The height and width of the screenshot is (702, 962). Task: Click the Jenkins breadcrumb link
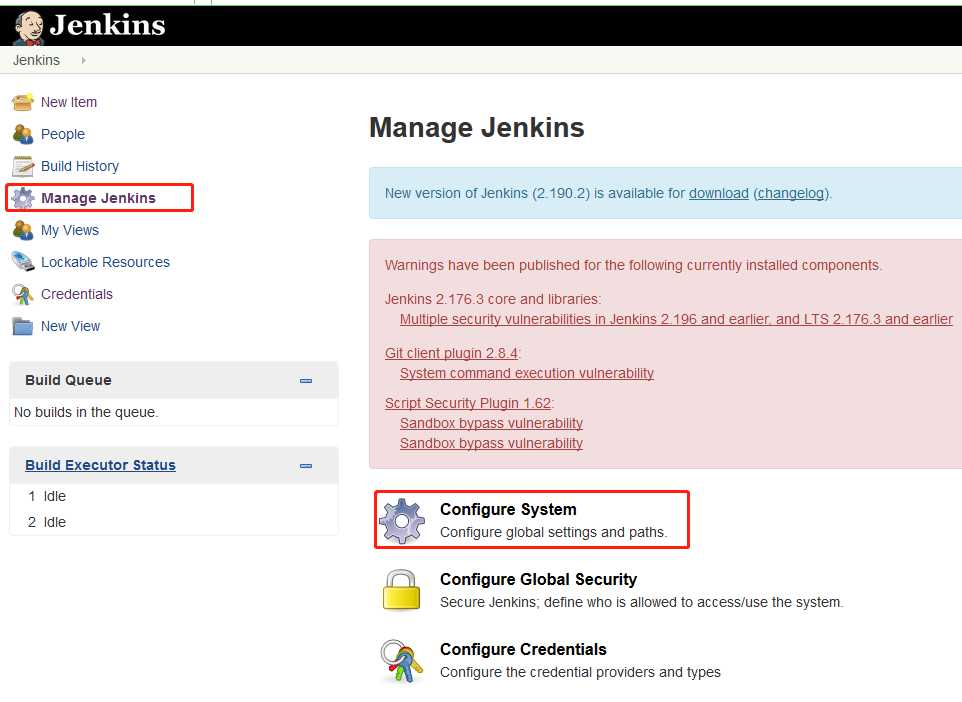coord(36,60)
